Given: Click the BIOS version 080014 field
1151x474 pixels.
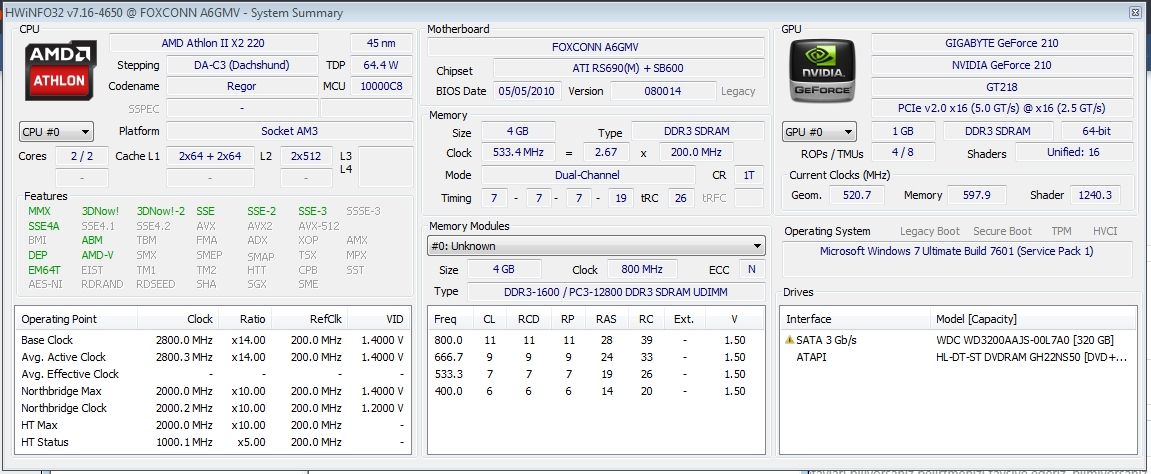Looking at the screenshot, I should pyautogui.click(x=663, y=91).
